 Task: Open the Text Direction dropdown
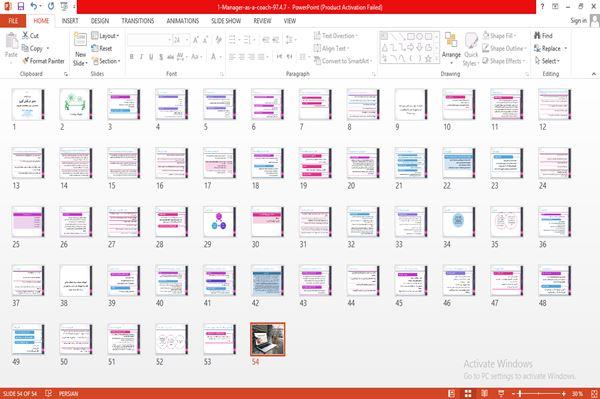pos(336,36)
